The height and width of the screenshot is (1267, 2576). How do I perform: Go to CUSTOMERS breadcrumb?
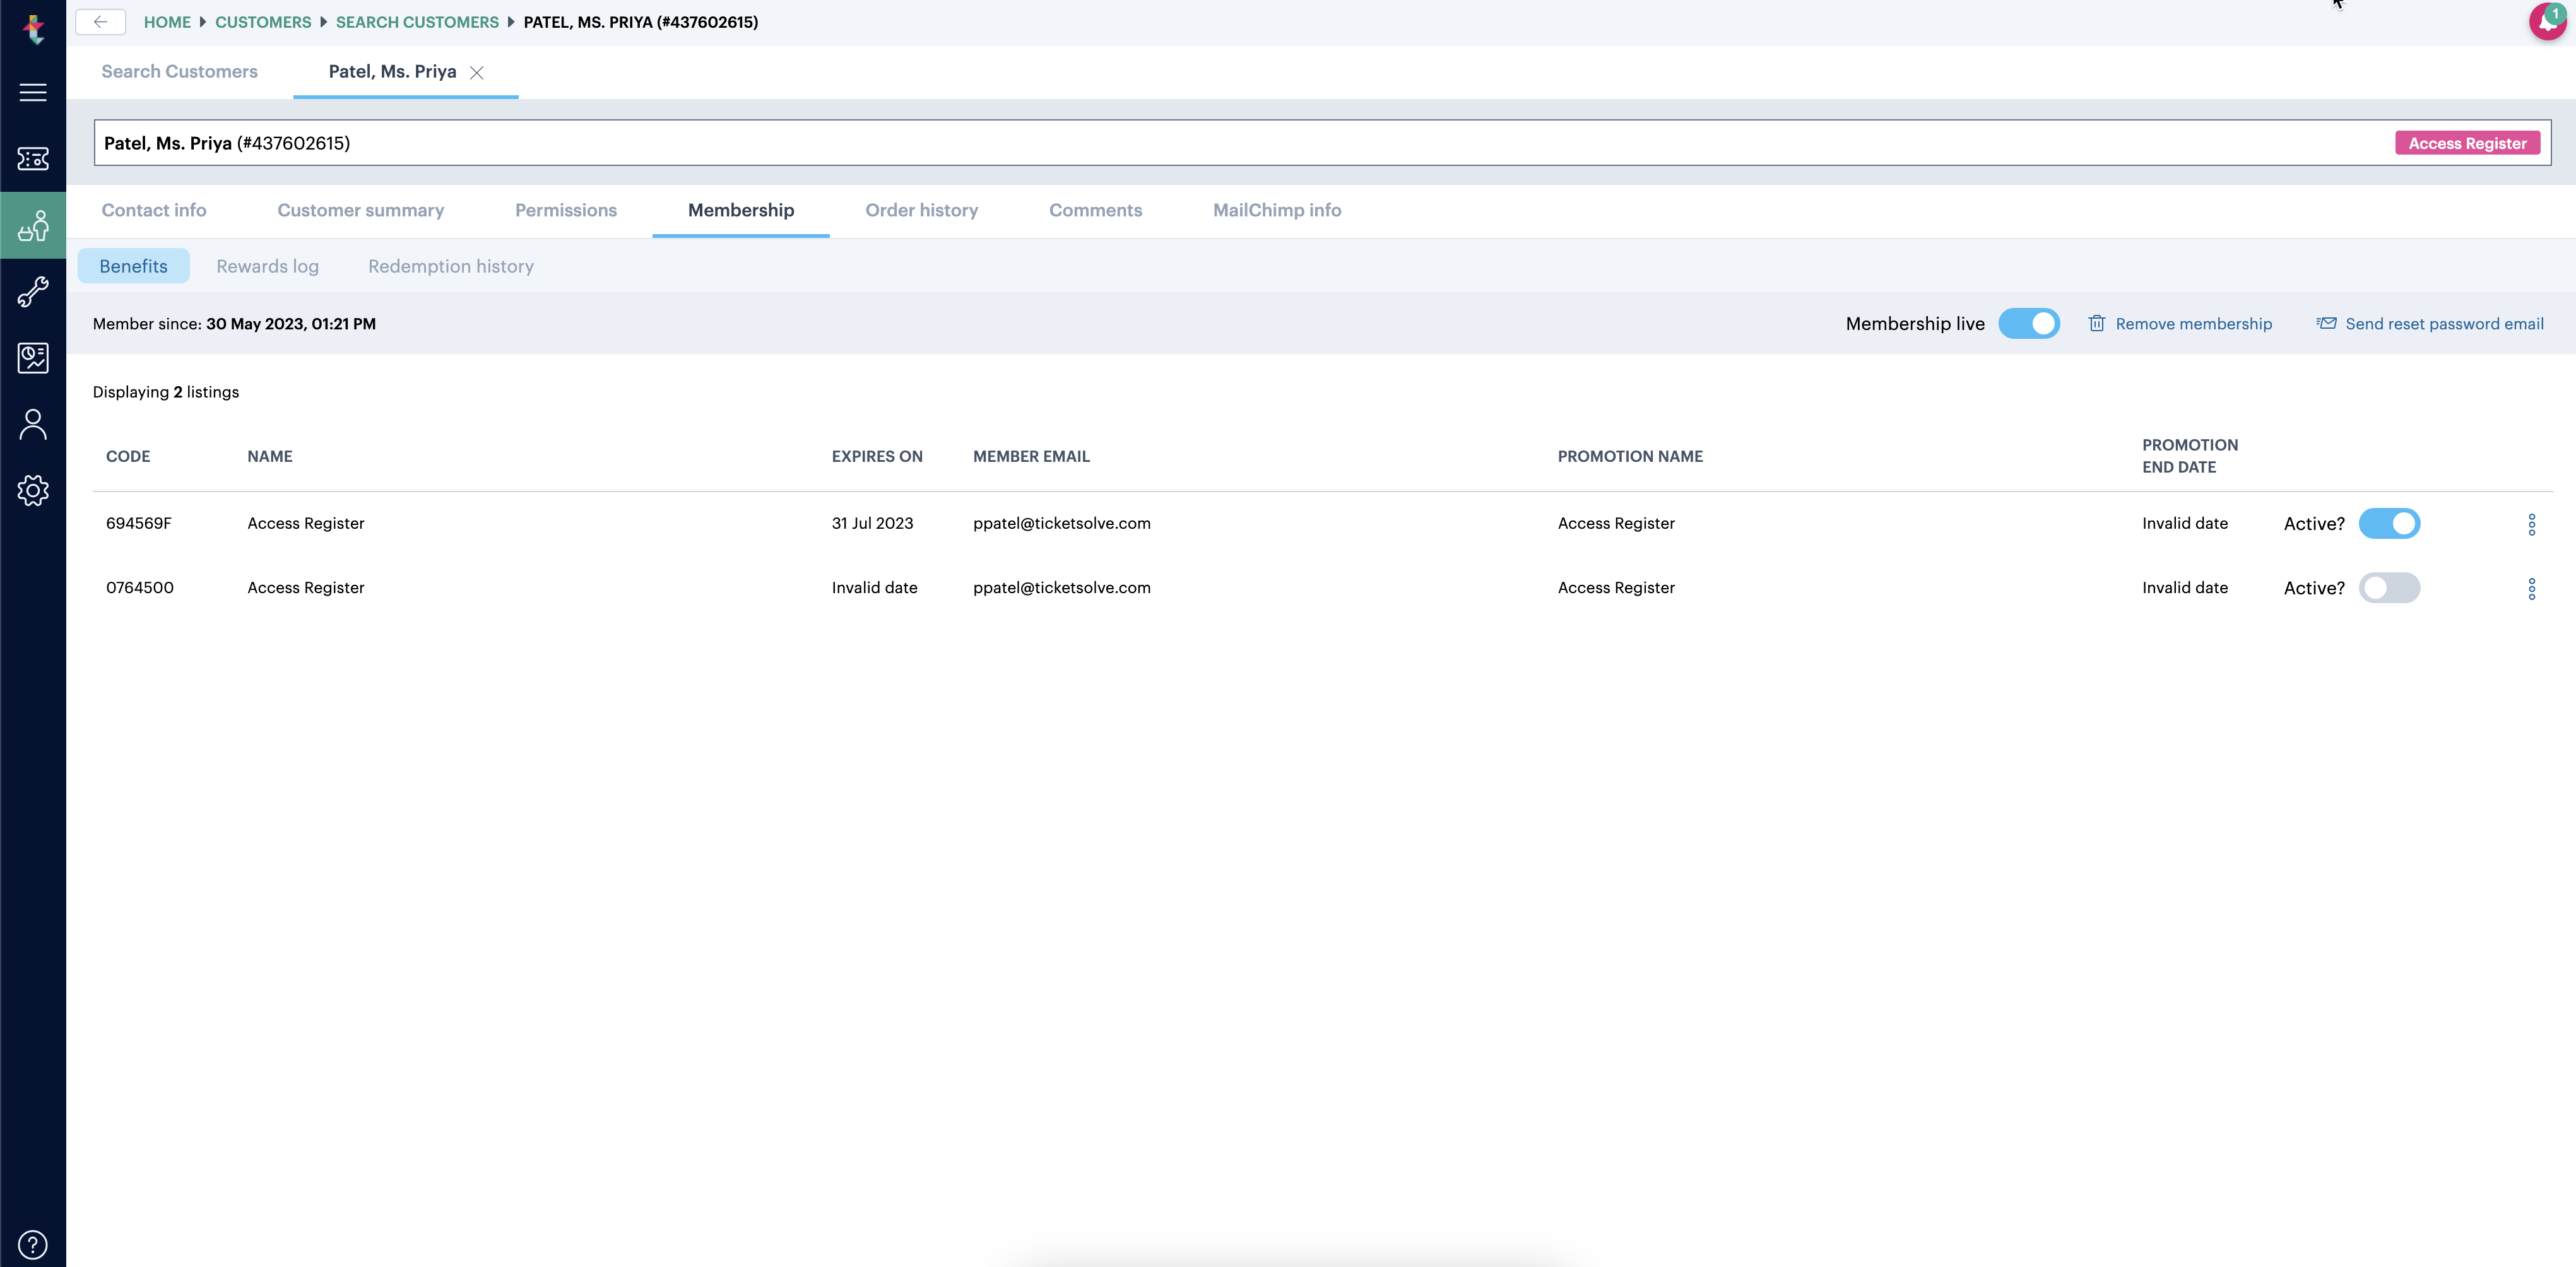263,22
